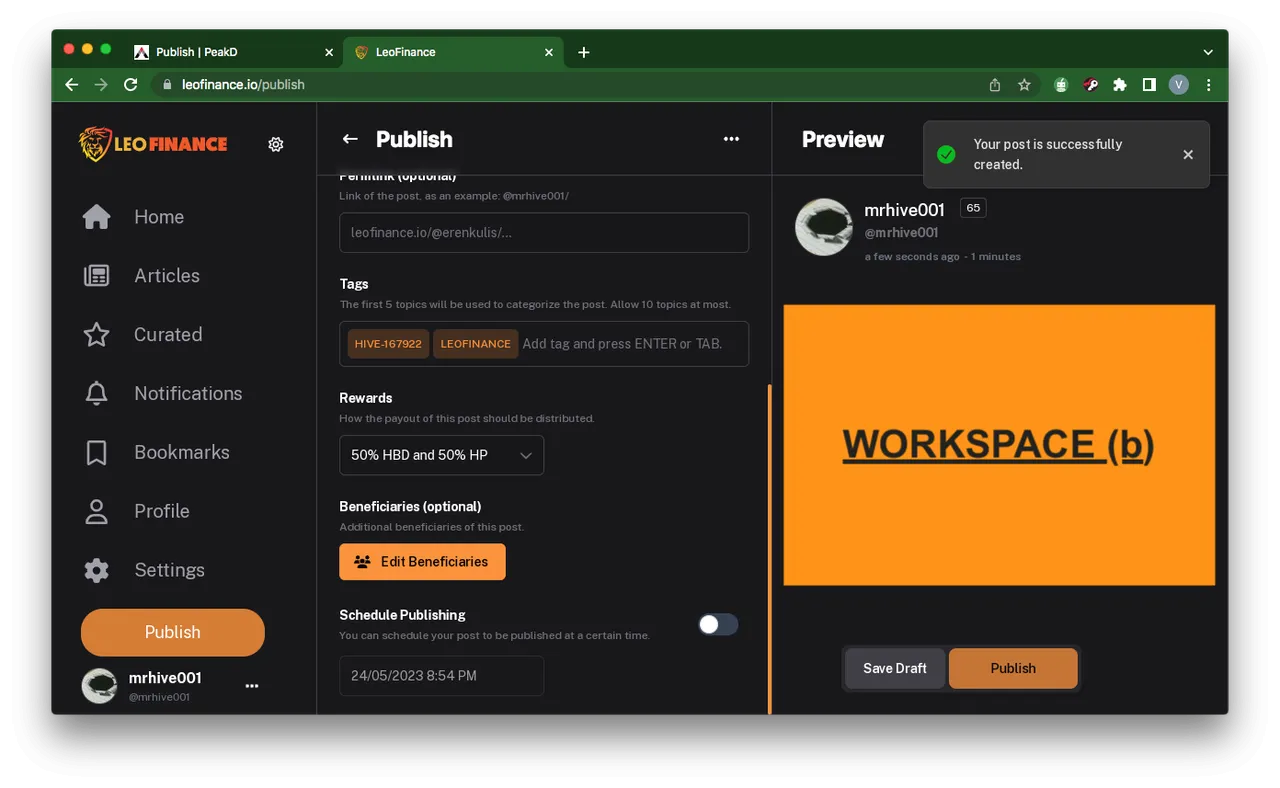Open the mrhive001 account options dots
The height and width of the screenshot is (788, 1280).
click(252, 686)
